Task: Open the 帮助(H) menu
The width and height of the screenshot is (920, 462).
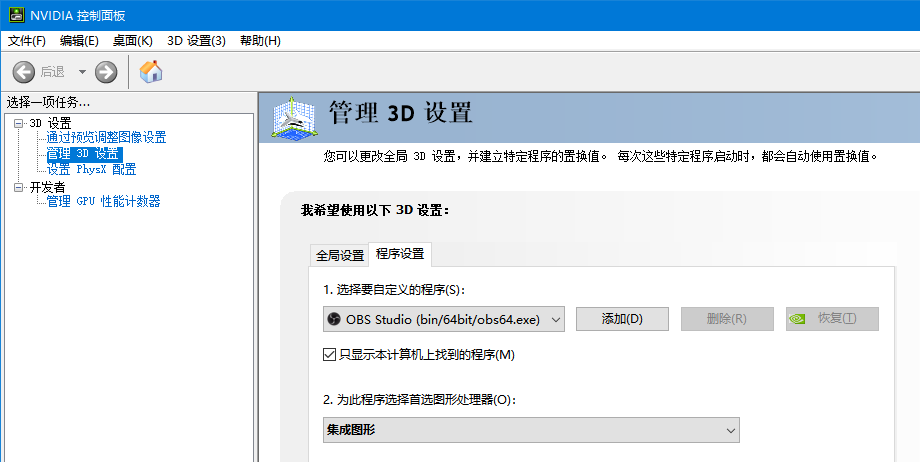Action: point(260,41)
